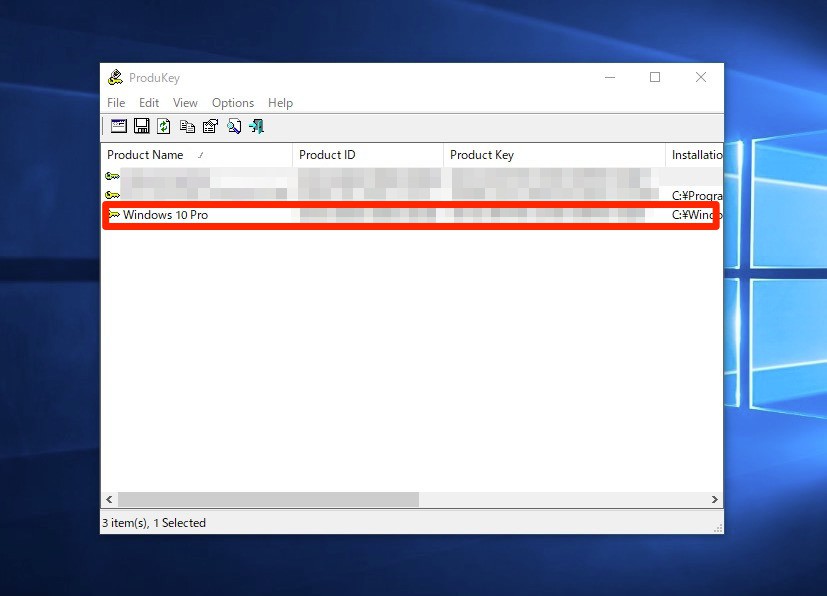Click the Copy Selected Items icon

tap(187, 126)
